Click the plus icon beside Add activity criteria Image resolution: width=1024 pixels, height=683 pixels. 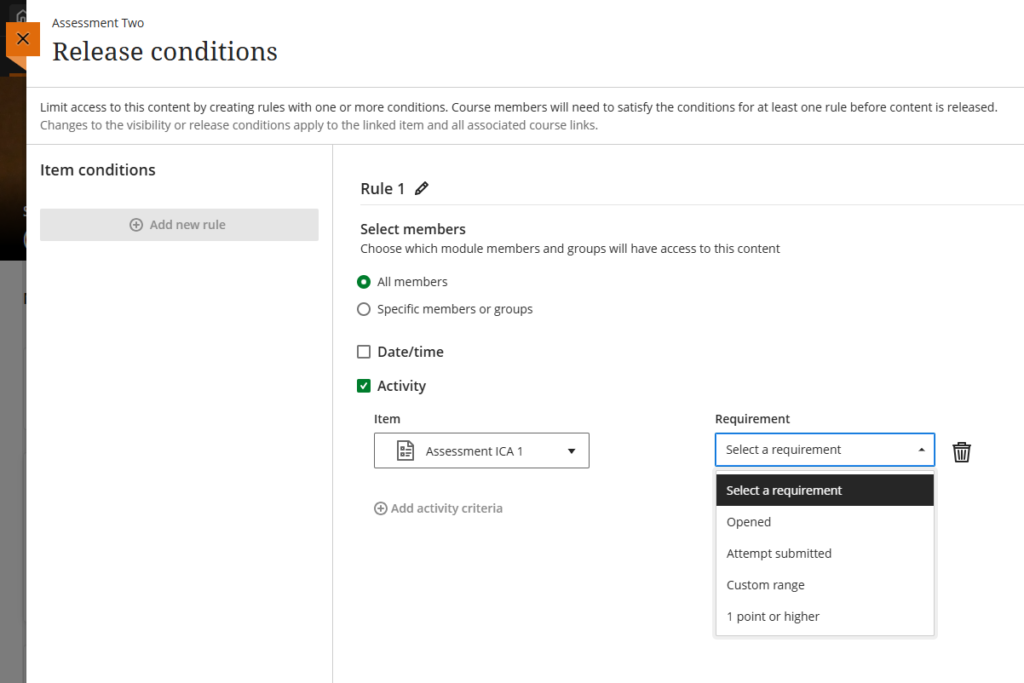click(x=380, y=509)
